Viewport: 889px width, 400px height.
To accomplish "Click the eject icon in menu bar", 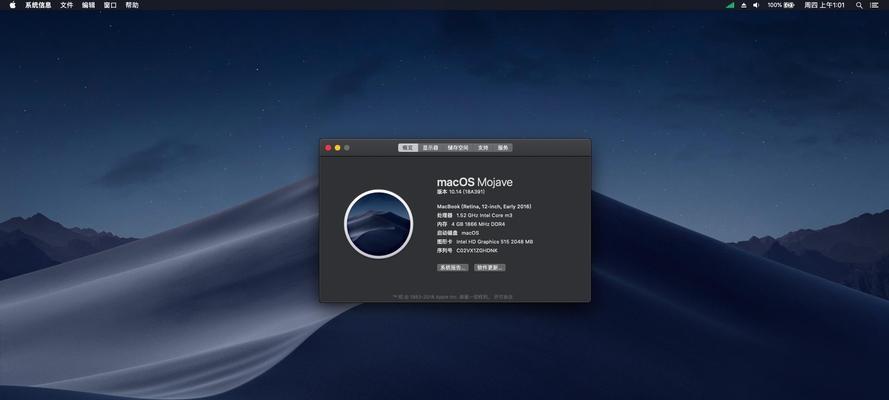I will pos(743,5).
